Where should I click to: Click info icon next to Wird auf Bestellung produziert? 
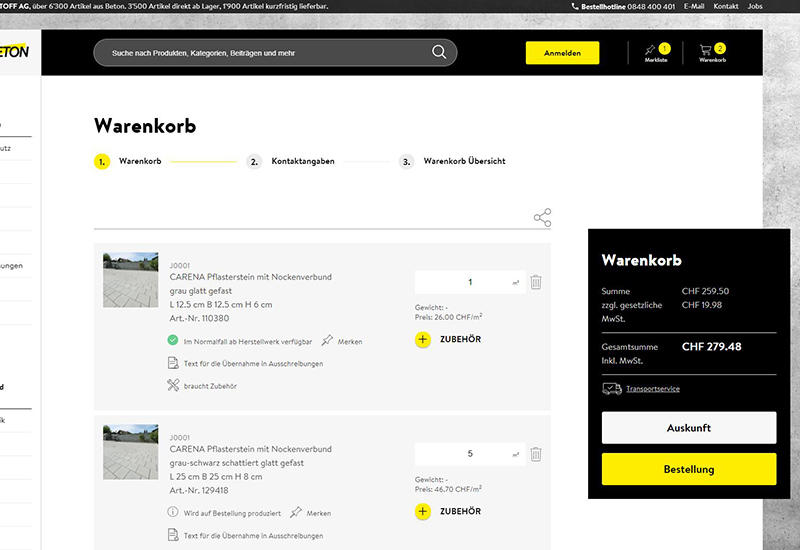pyautogui.click(x=173, y=512)
